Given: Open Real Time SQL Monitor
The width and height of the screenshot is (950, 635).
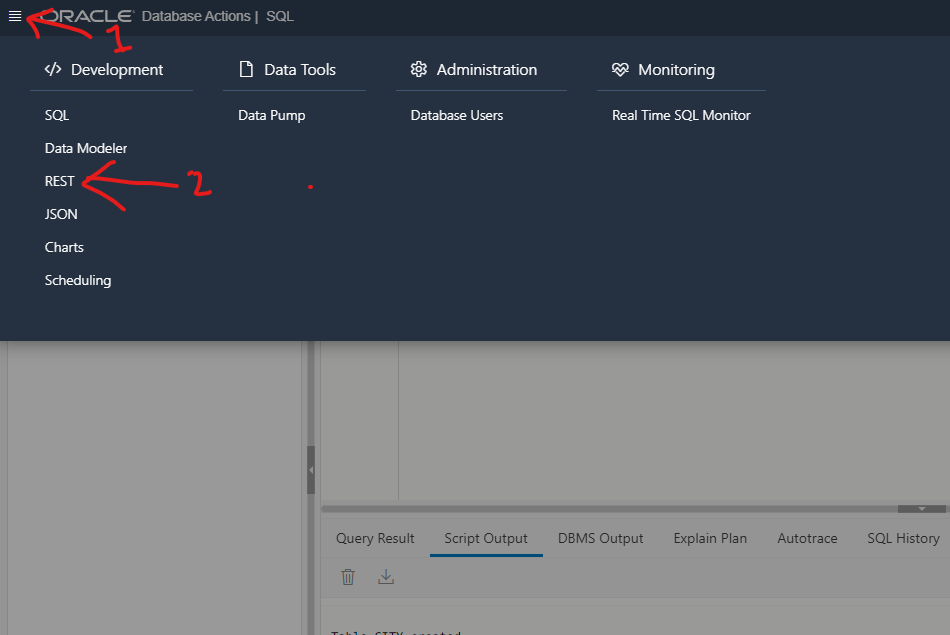Looking at the screenshot, I should [681, 115].
